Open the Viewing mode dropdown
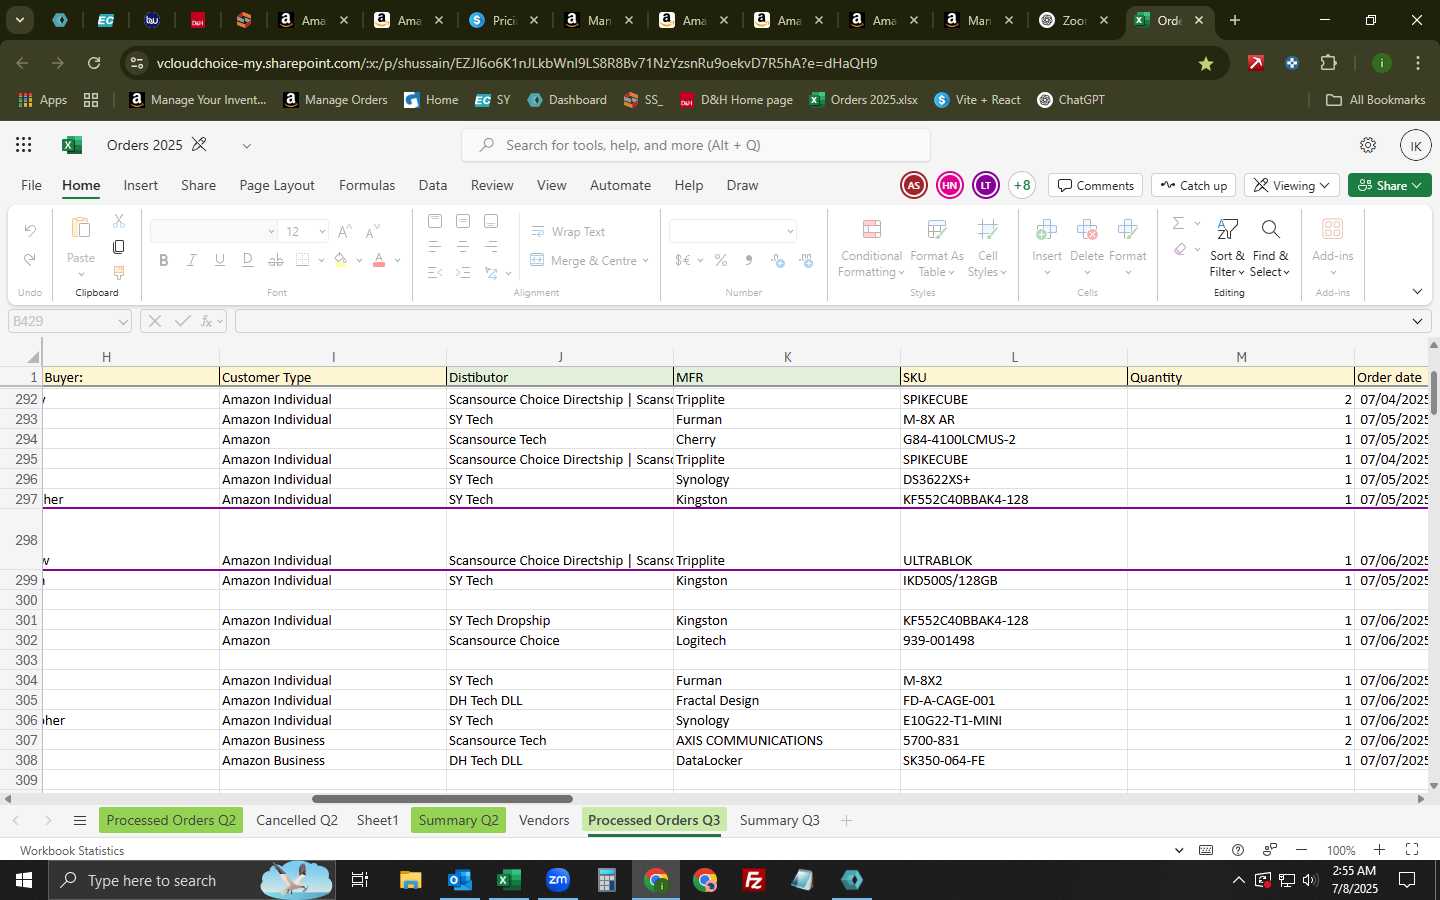This screenshot has height=900, width=1440. (x=1292, y=185)
